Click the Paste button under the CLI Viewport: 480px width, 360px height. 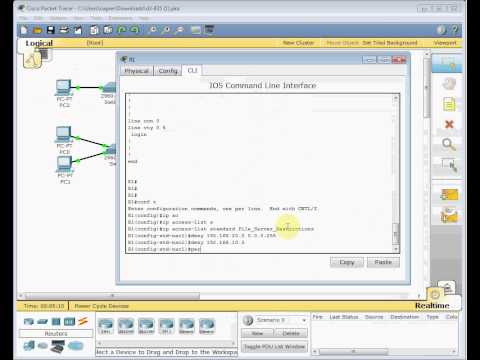click(x=383, y=262)
